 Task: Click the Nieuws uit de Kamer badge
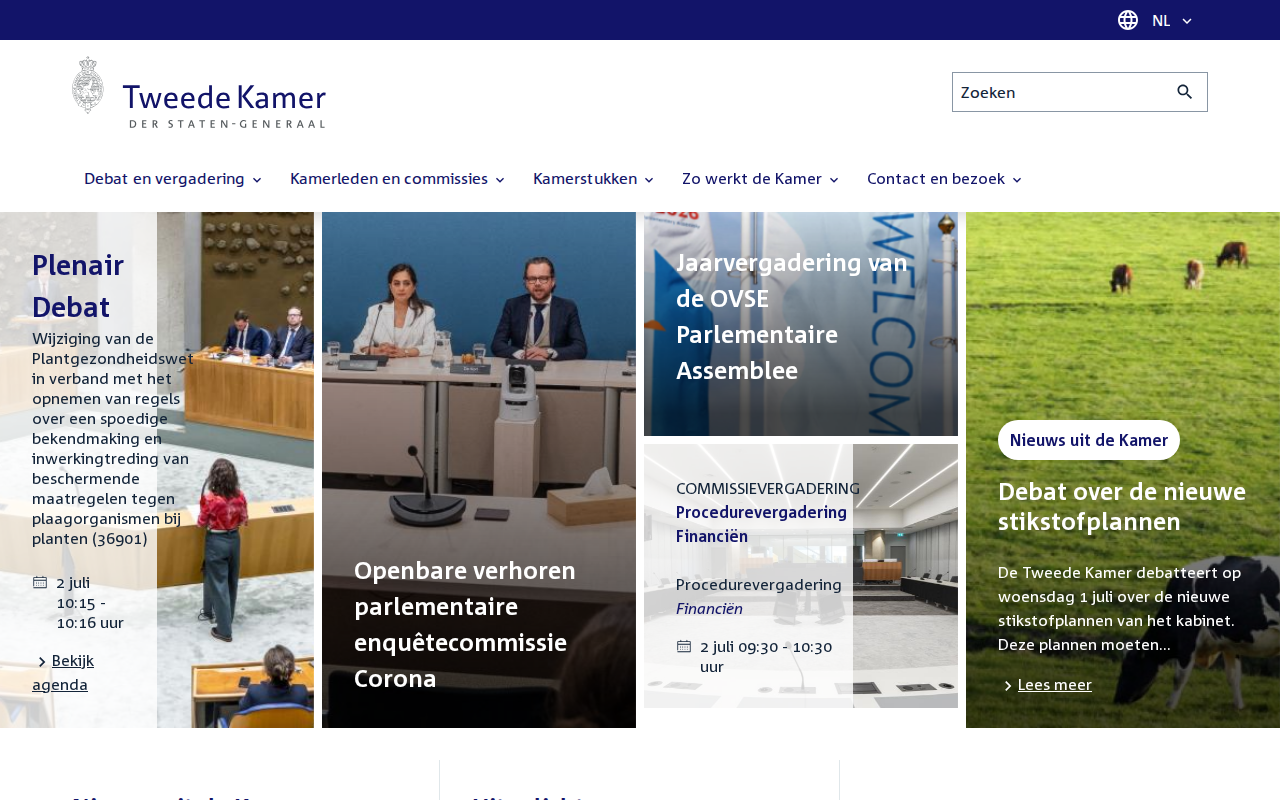click(x=1089, y=440)
